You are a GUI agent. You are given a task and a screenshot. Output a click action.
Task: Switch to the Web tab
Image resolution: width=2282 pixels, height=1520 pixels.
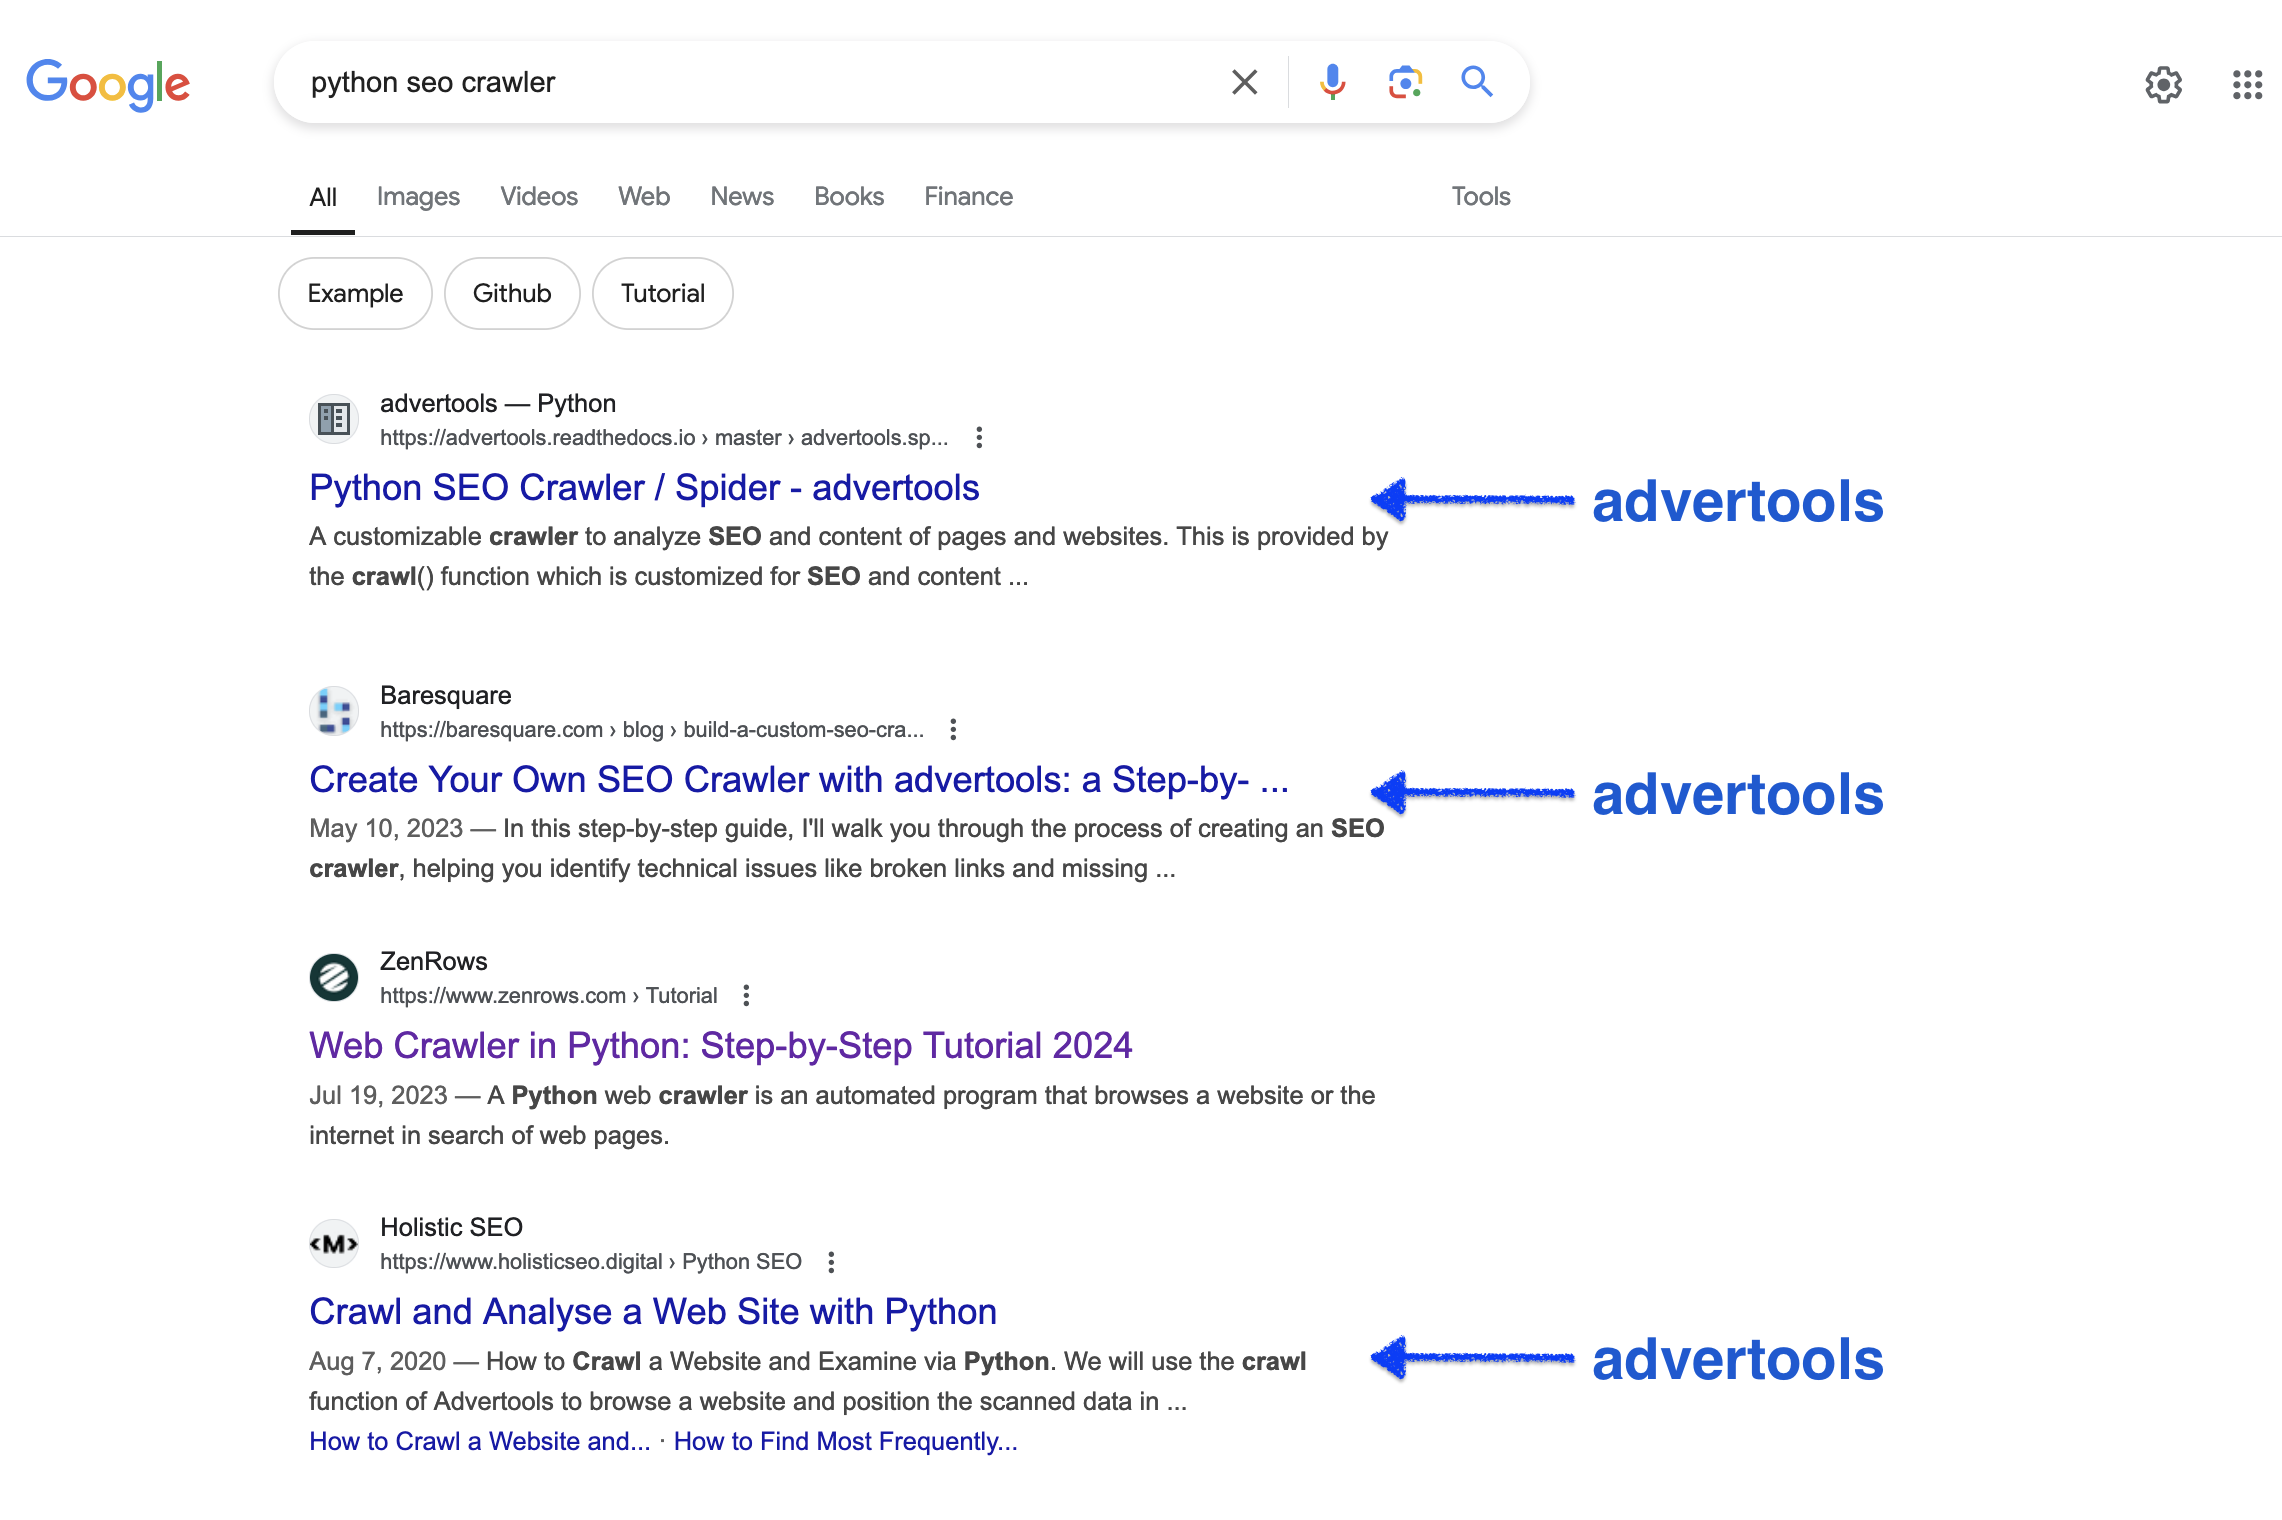click(x=644, y=197)
